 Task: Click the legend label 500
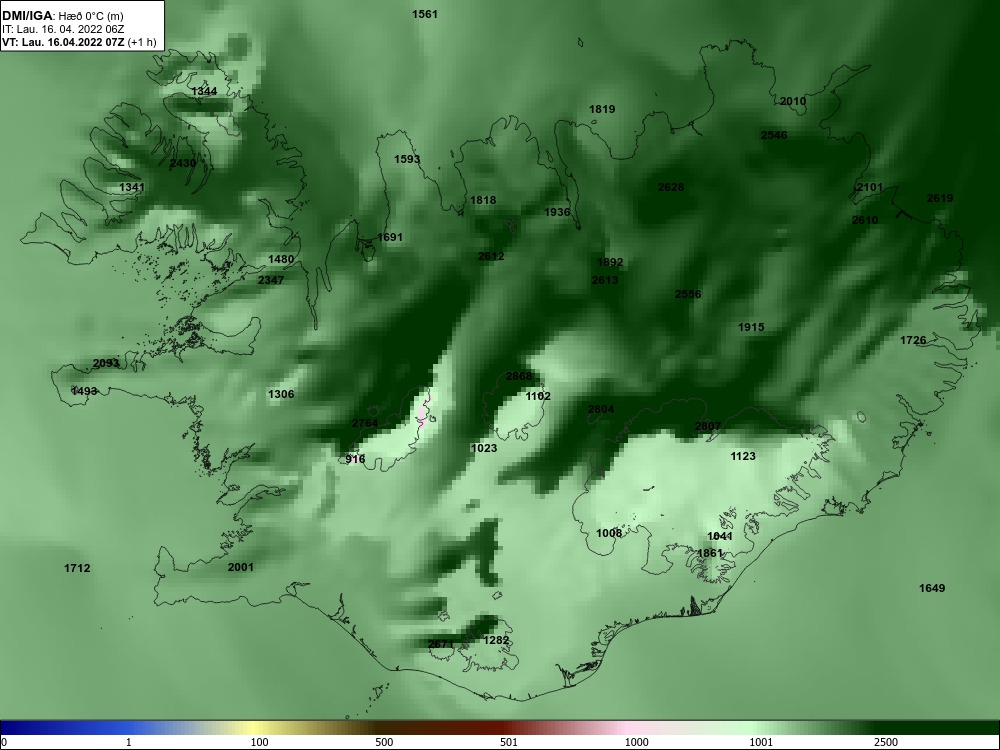coord(384,742)
